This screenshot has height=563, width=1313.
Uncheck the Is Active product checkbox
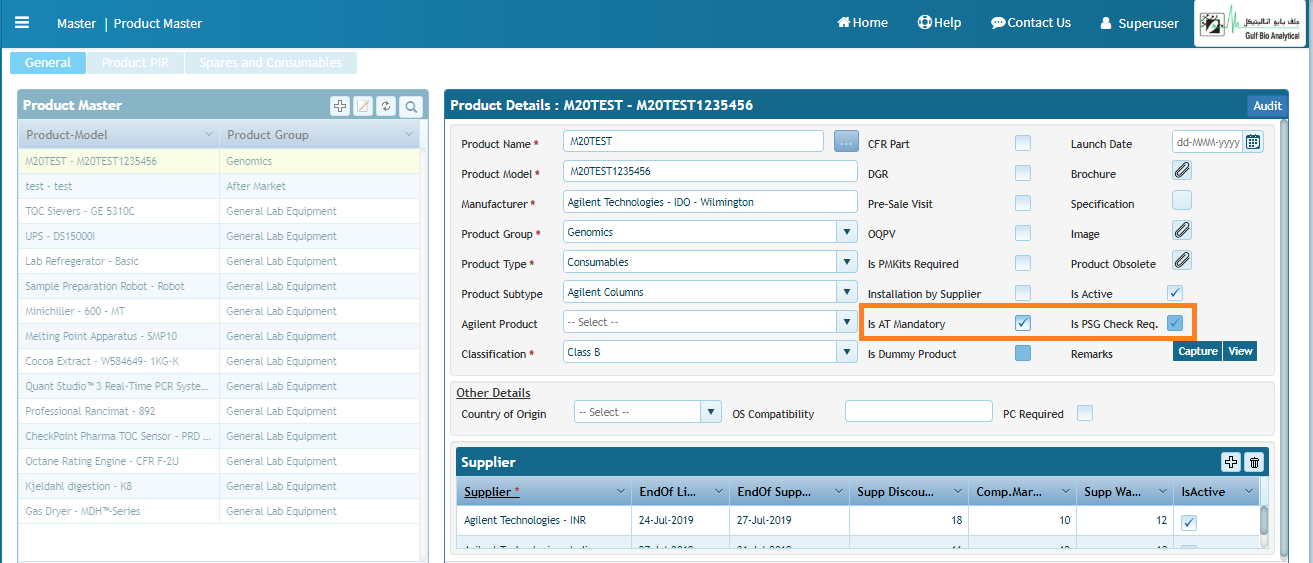pos(1175,293)
